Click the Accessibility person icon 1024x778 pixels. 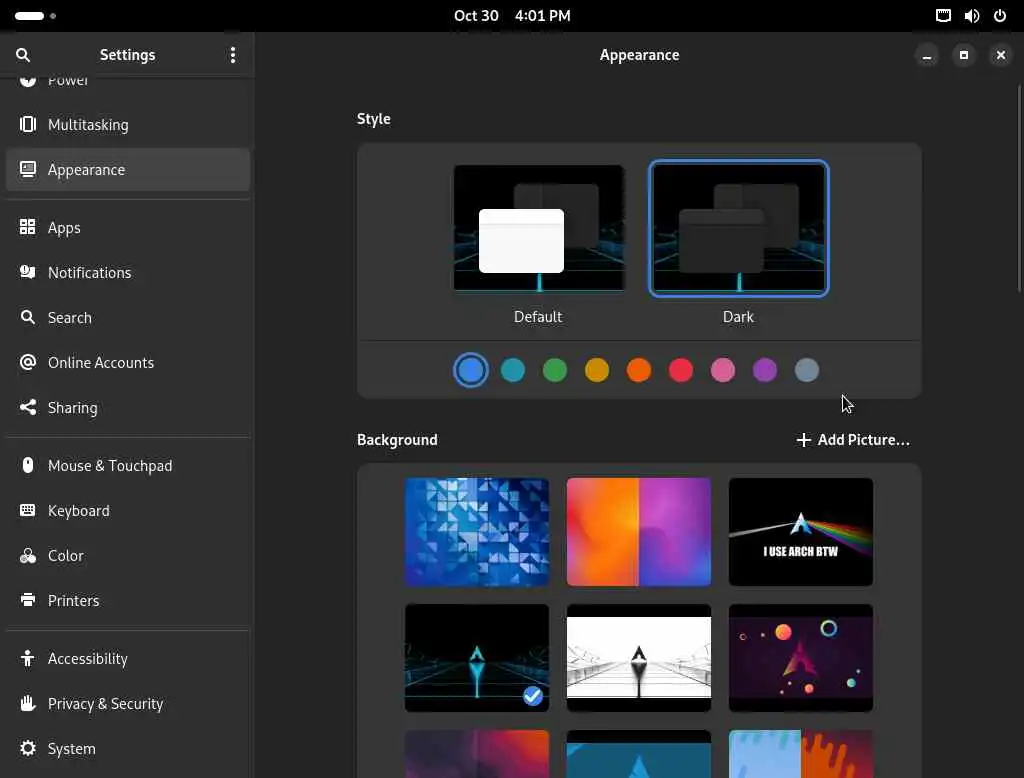(27, 658)
